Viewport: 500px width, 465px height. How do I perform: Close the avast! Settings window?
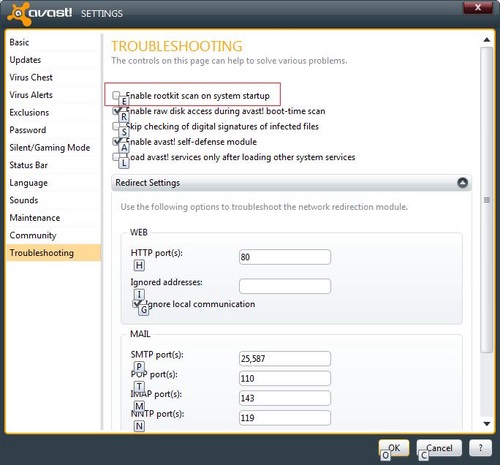478,8
